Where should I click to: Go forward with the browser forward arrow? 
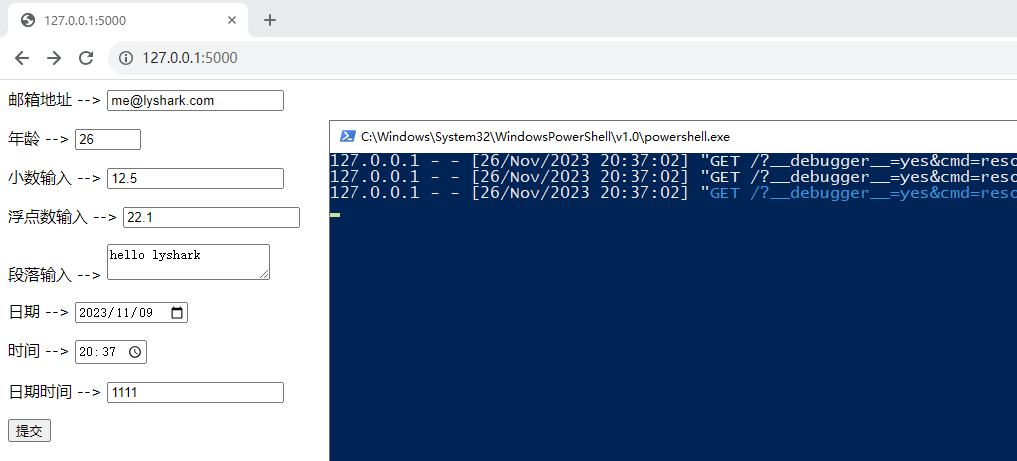click(54, 58)
